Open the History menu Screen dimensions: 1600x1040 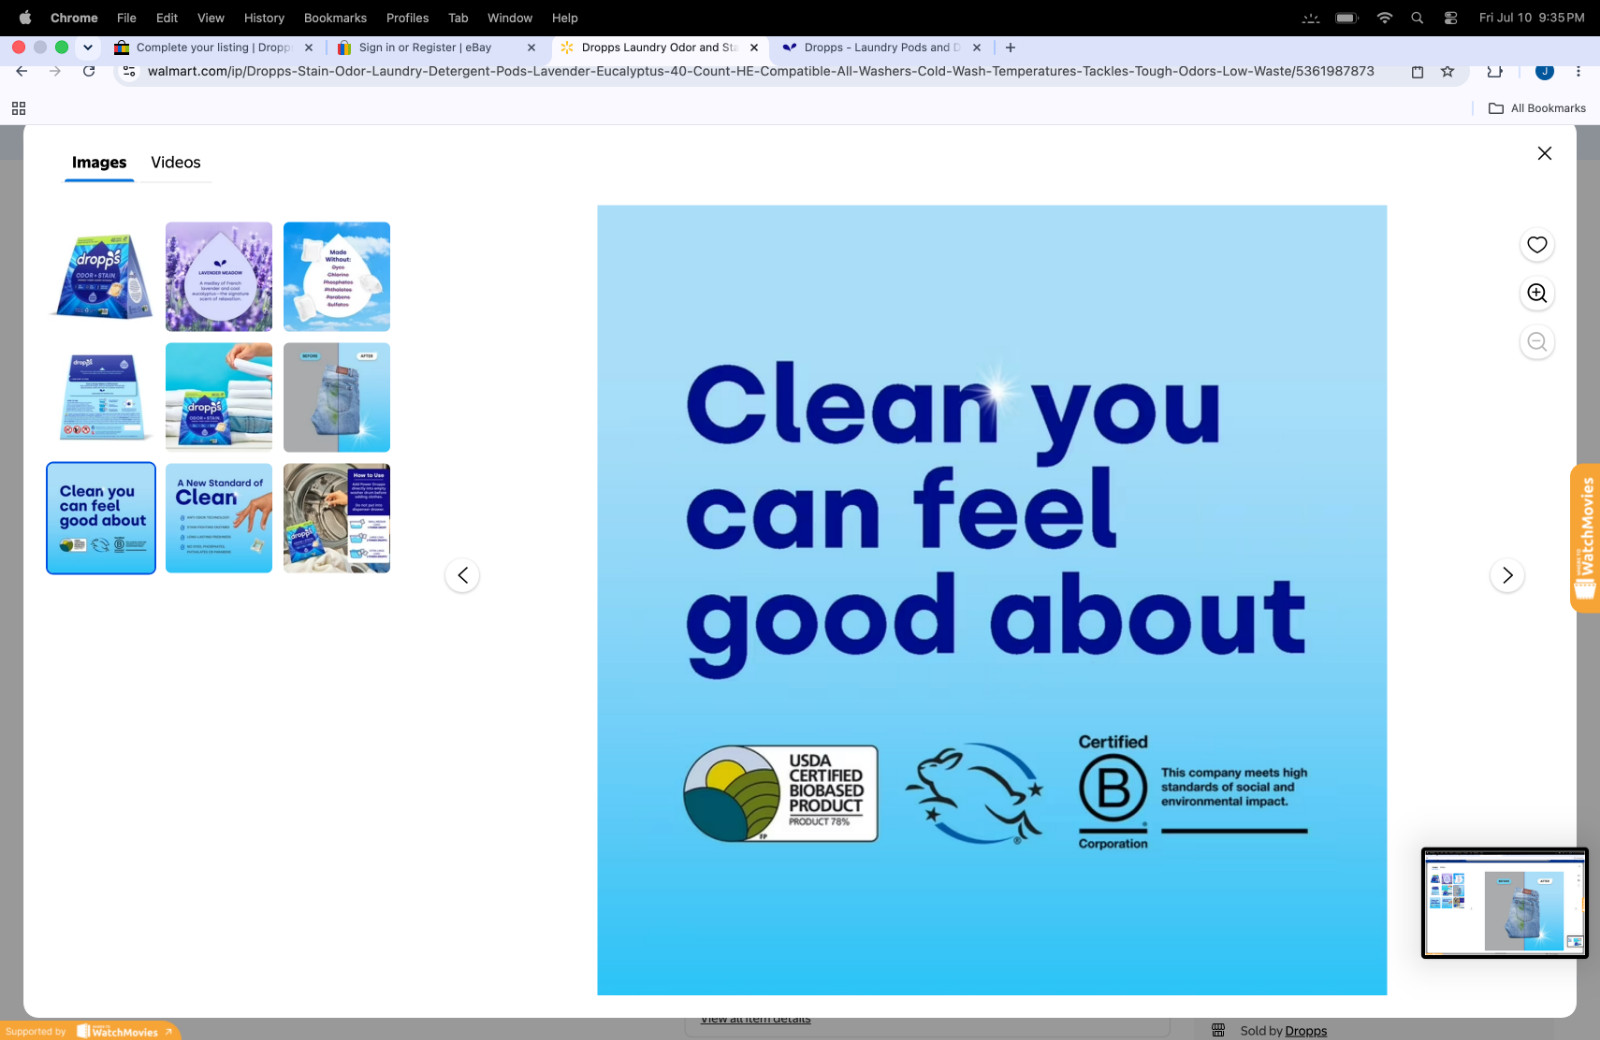[264, 18]
